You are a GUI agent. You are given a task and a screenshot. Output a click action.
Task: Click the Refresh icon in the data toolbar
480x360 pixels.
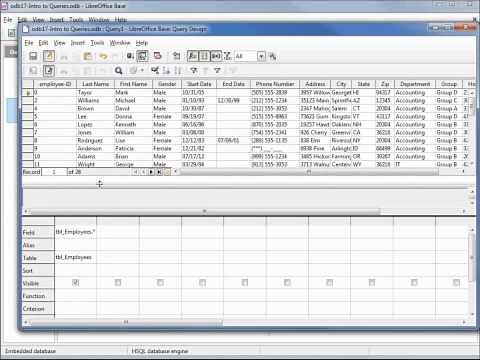134,70
